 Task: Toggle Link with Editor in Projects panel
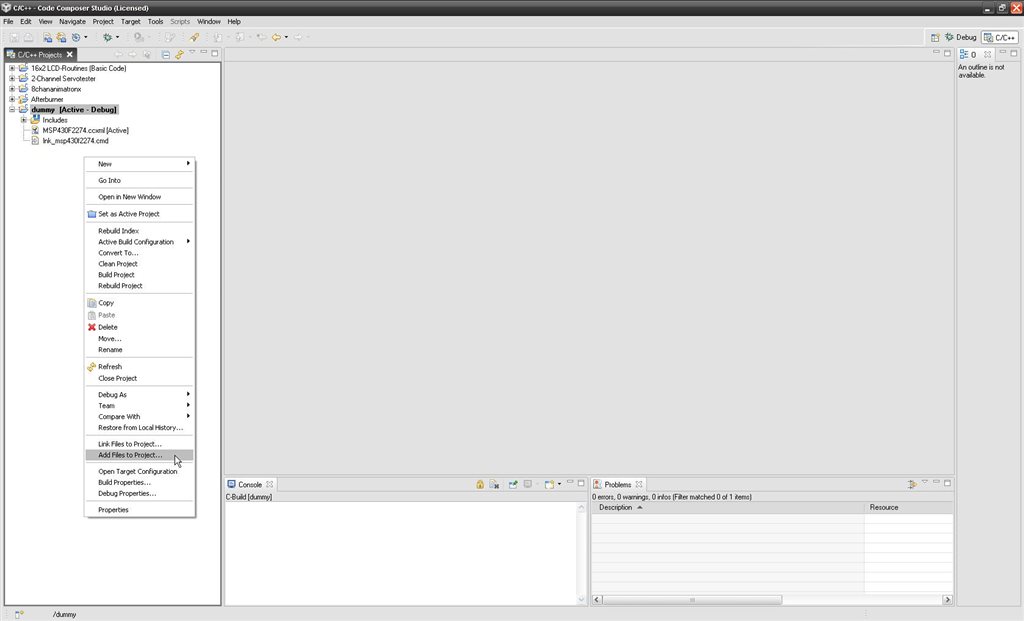(179, 55)
